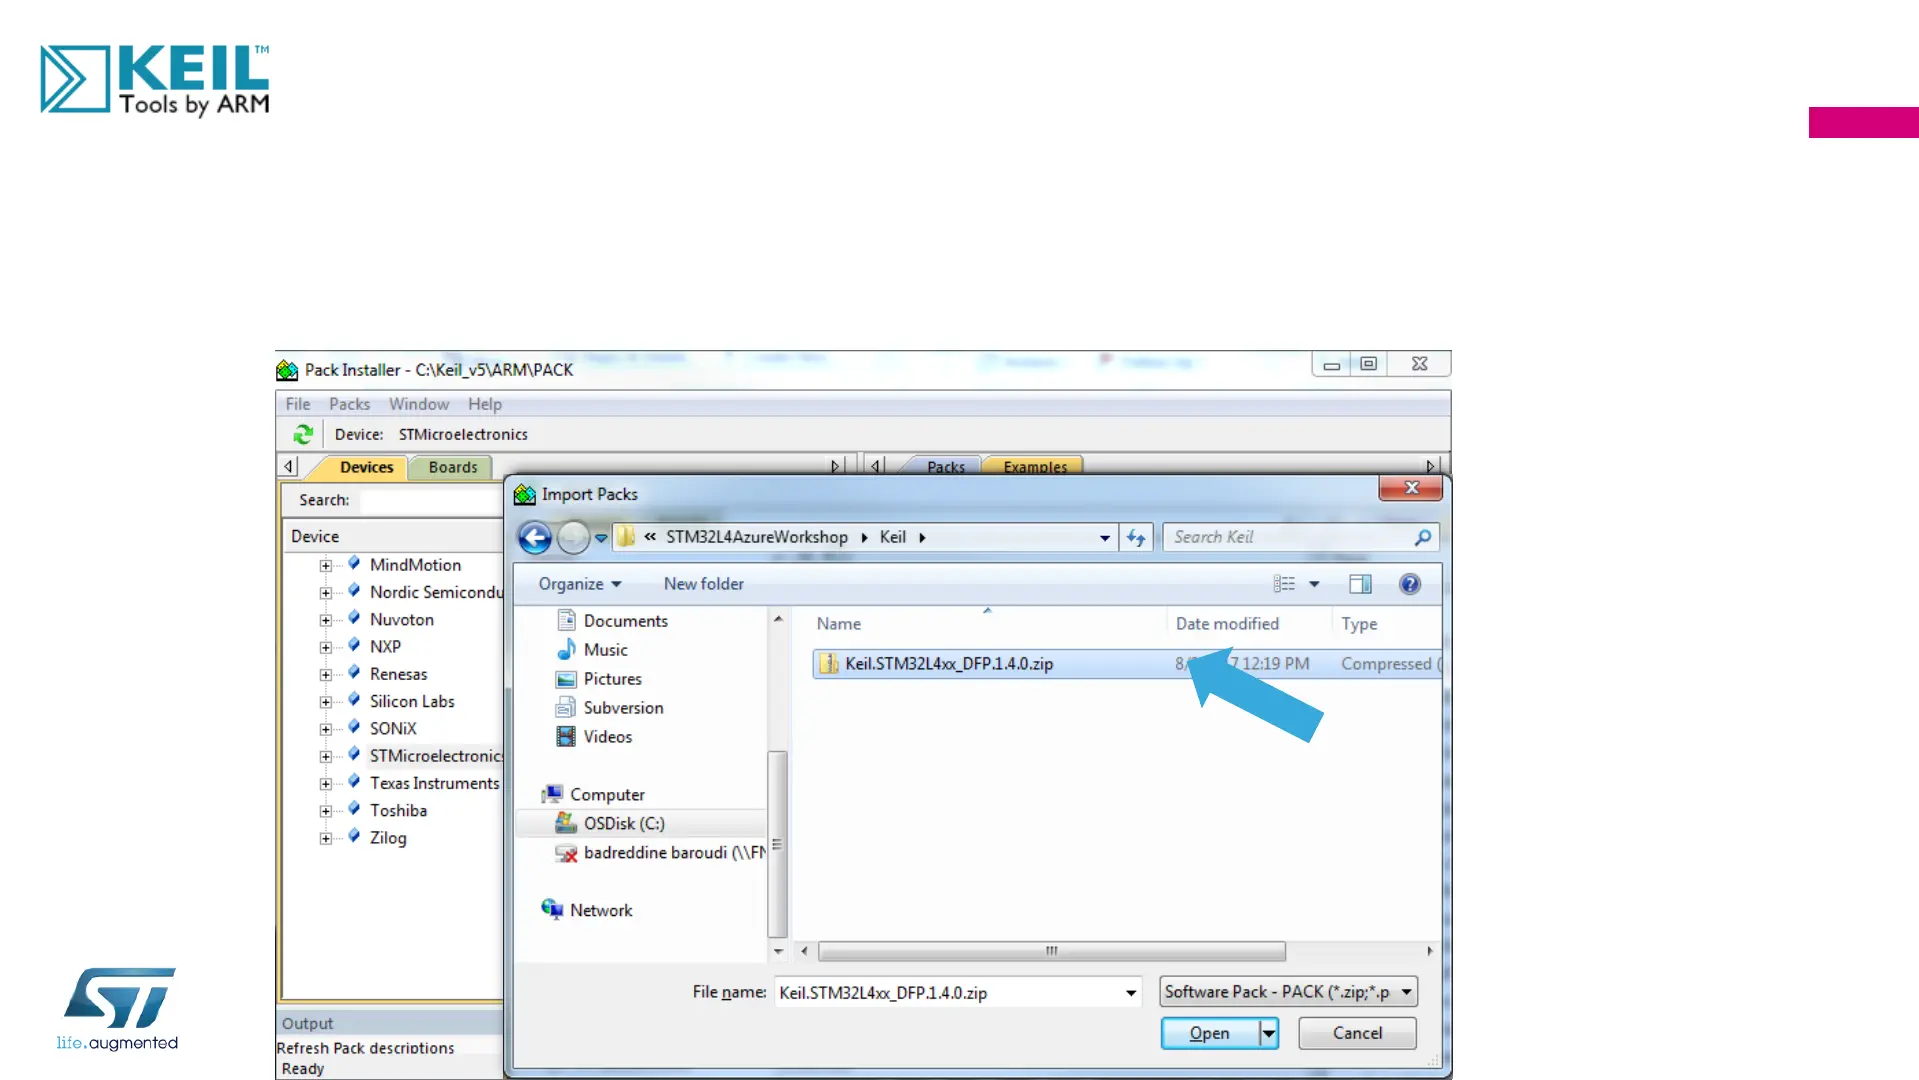Image resolution: width=1919 pixels, height=1080 pixels.
Task: Open the address bar history dropdown
Action: [x=1105, y=538]
